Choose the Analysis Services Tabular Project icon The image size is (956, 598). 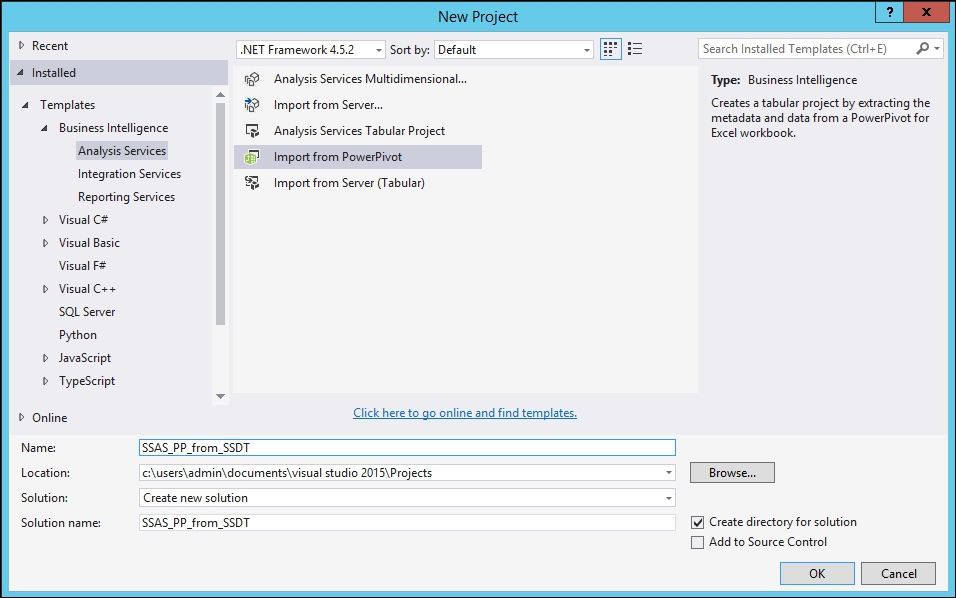(x=252, y=131)
